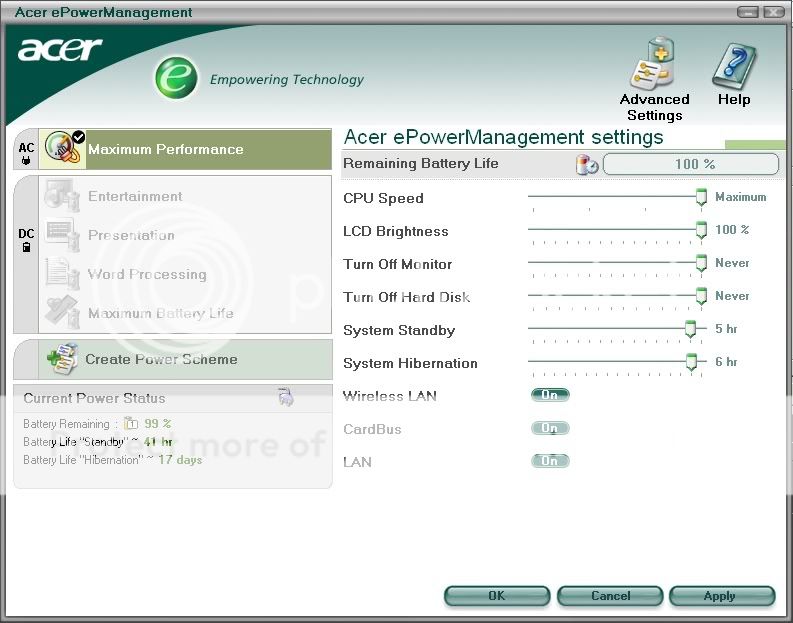Screen dimensions: 793x623
Task: Click the Turn Off Monitor slider handle
Action: coord(701,263)
